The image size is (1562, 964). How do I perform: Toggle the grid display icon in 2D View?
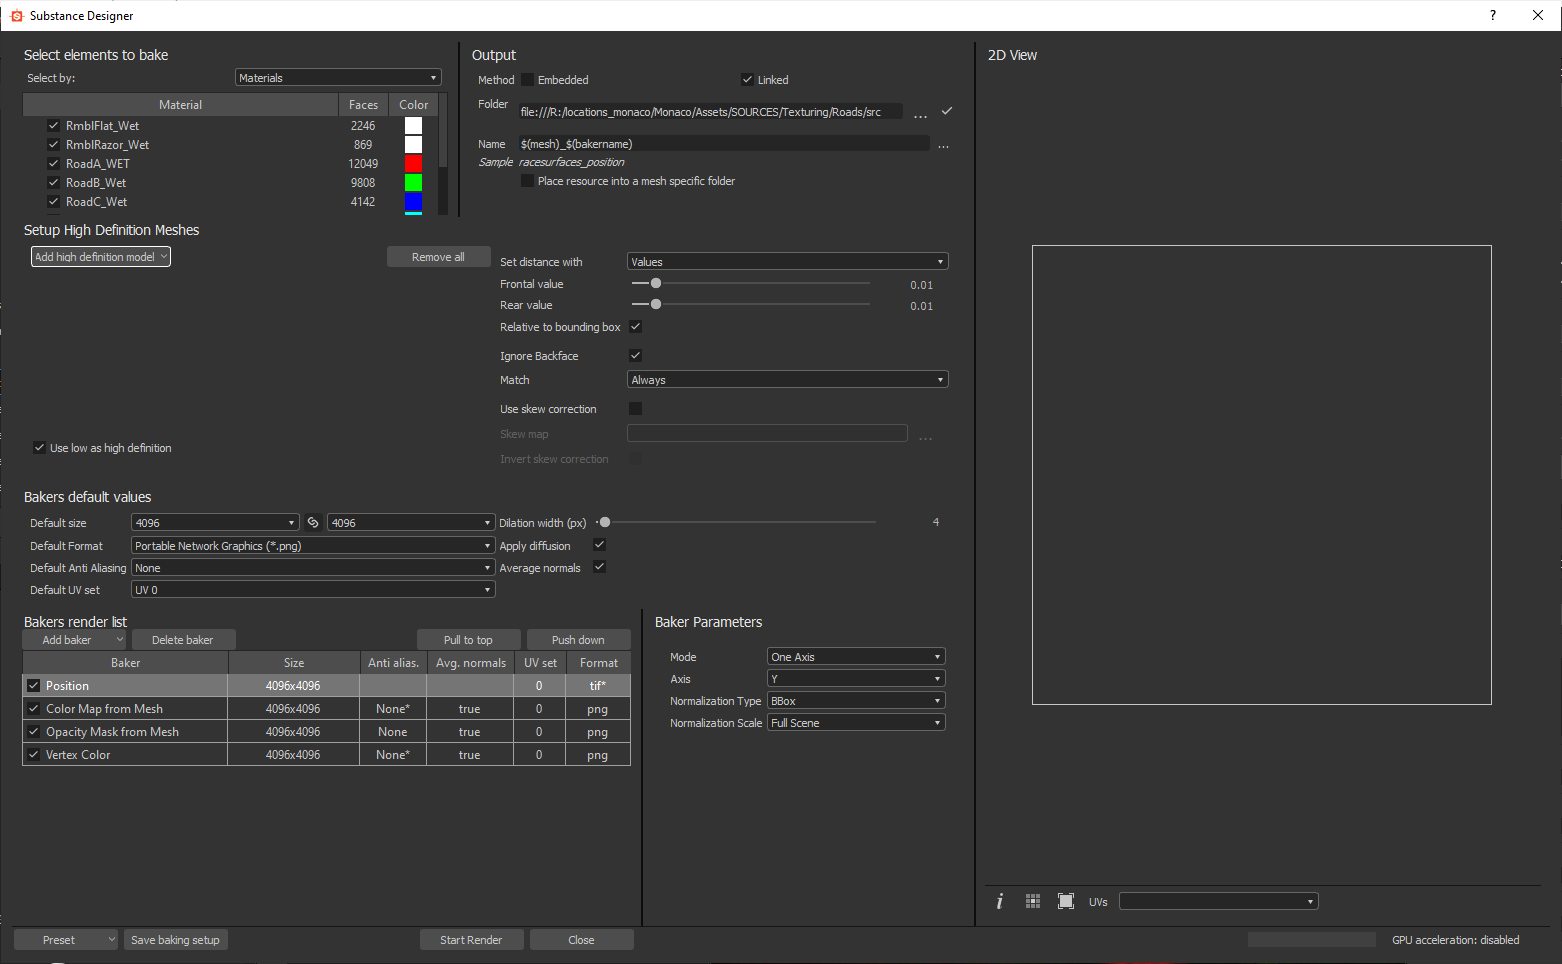pyautogui.click(x=1033, y=902)
